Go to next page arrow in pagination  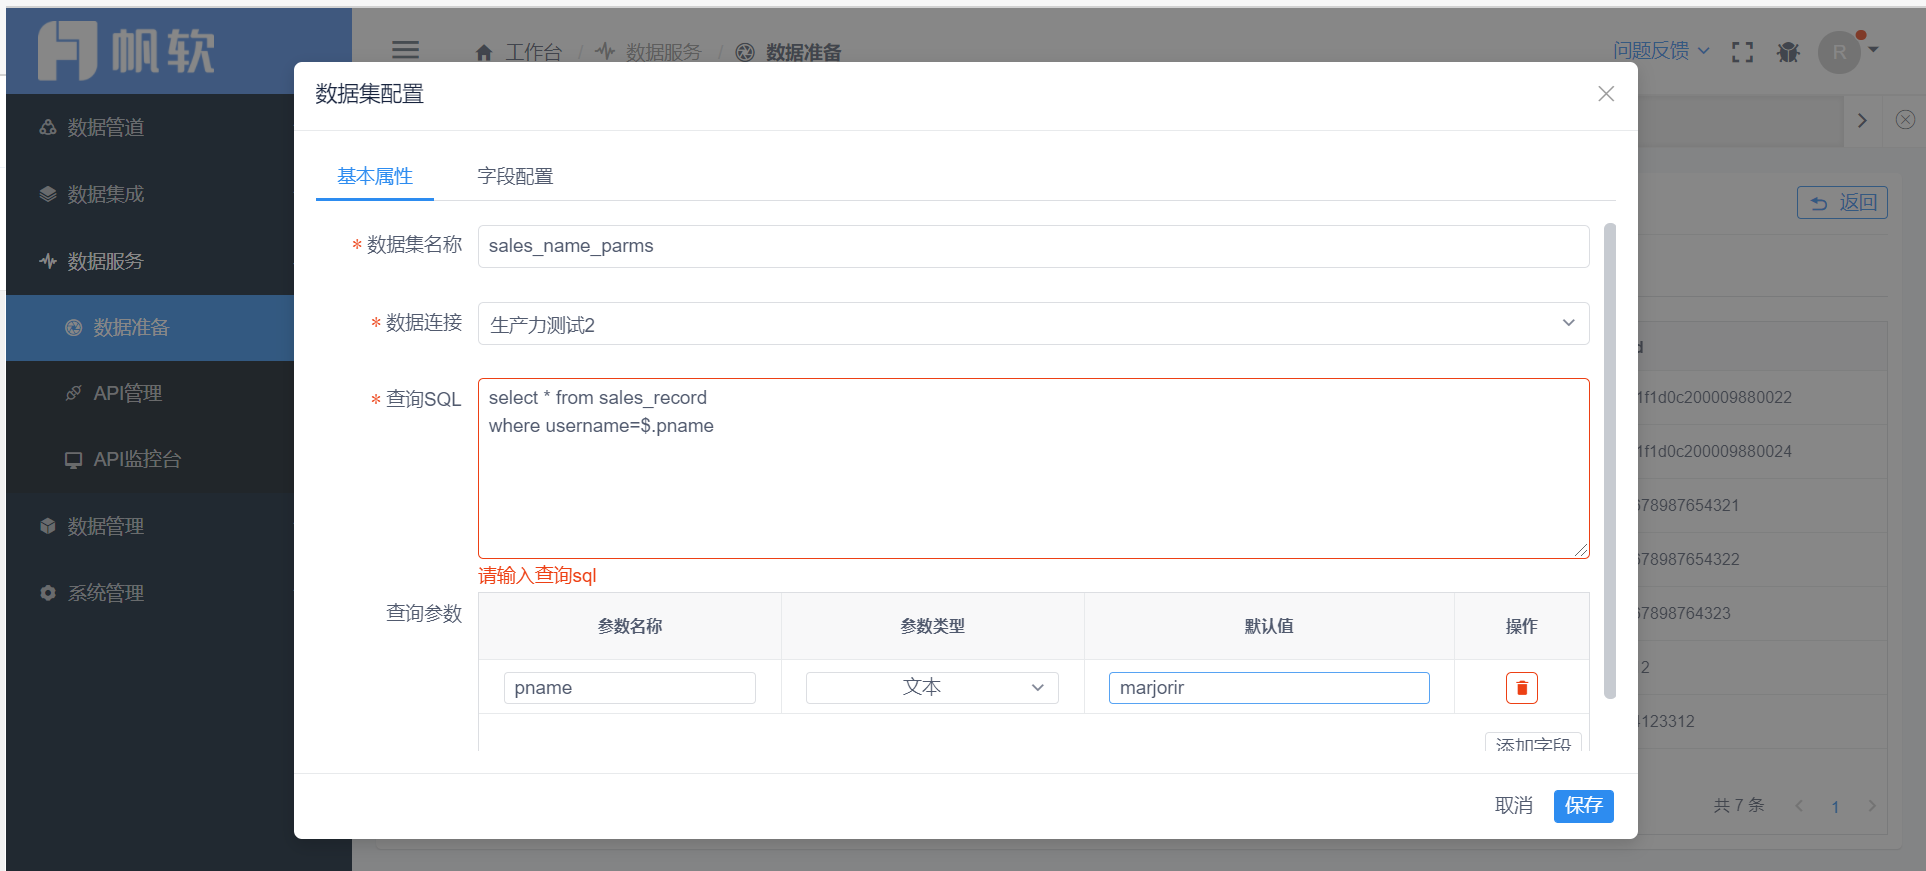(x=1872, y=806)
